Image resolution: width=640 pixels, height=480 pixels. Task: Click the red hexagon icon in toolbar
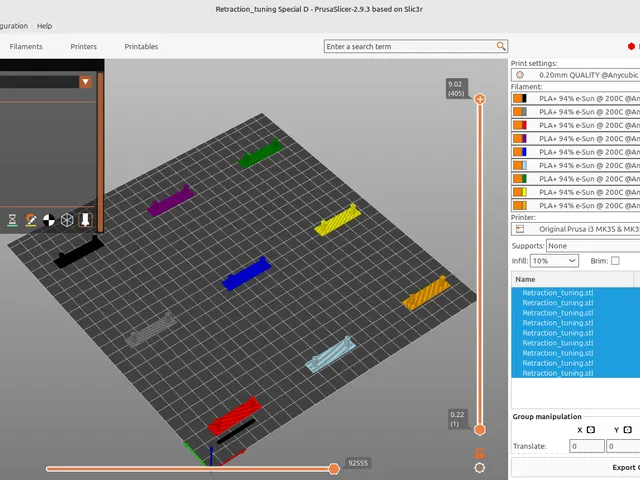tap(631, 47)
